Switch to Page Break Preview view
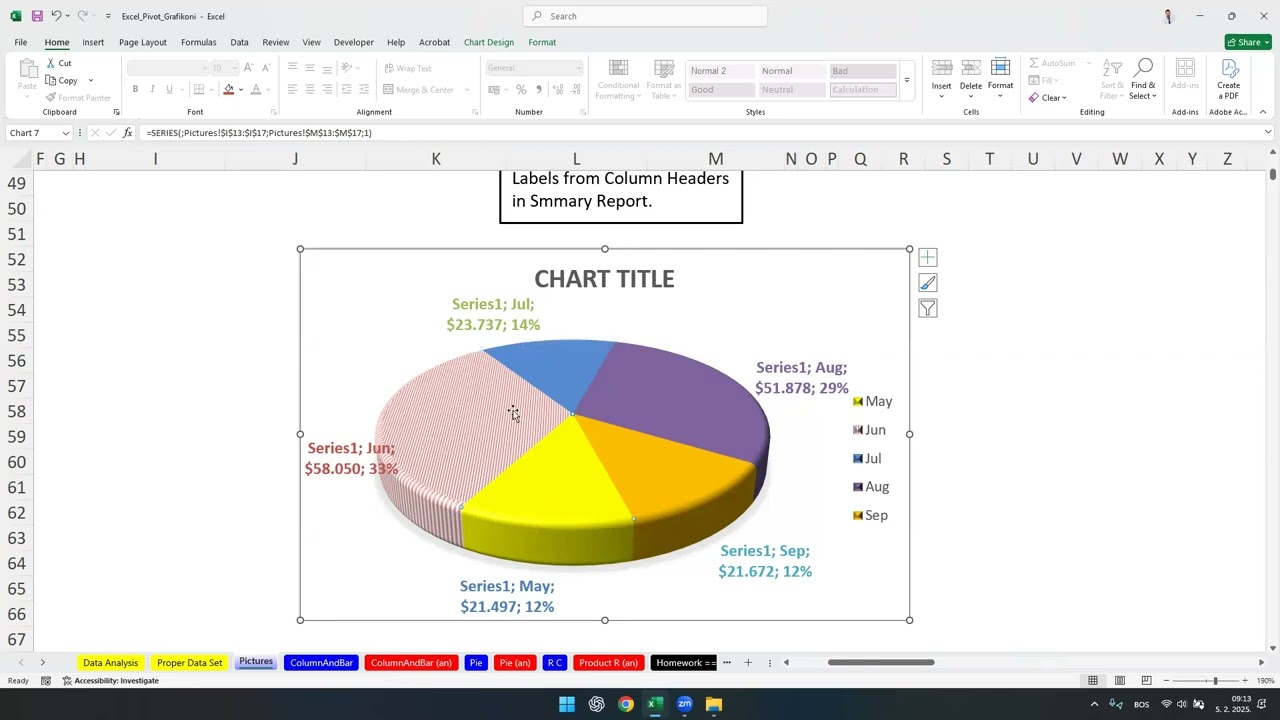This screenshot has width=1280, height=720. click(1146, 681)
